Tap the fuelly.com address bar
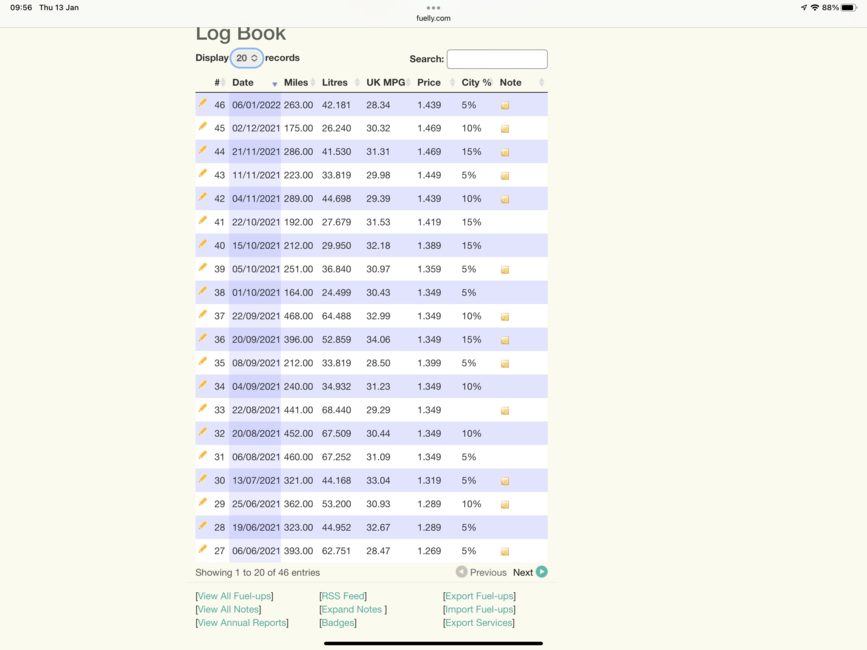The height and width of the screenshot is (650, 867). point(434,18)
